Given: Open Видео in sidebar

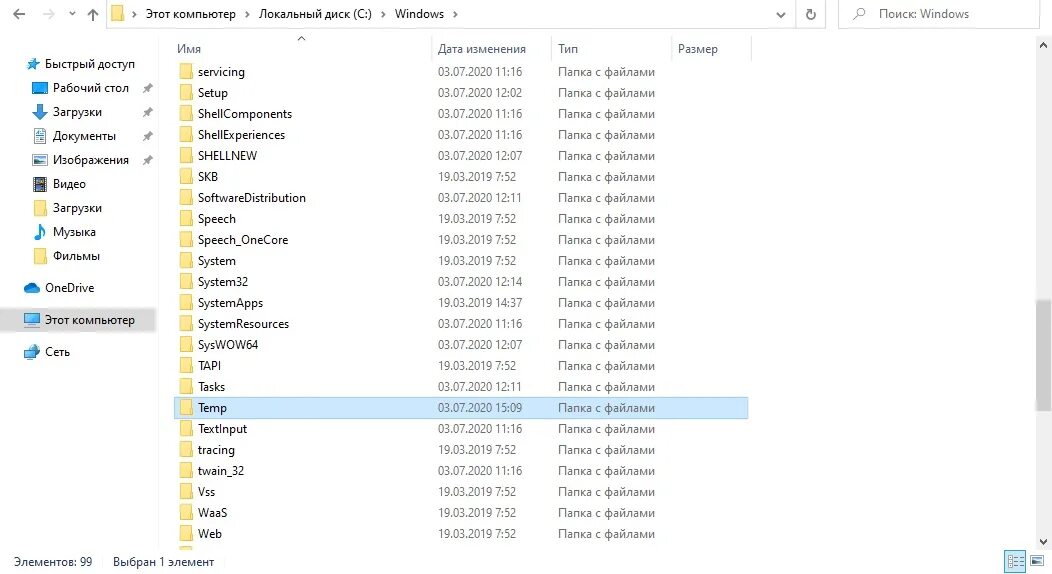Looking at the screenshot, I should (60, 184).
